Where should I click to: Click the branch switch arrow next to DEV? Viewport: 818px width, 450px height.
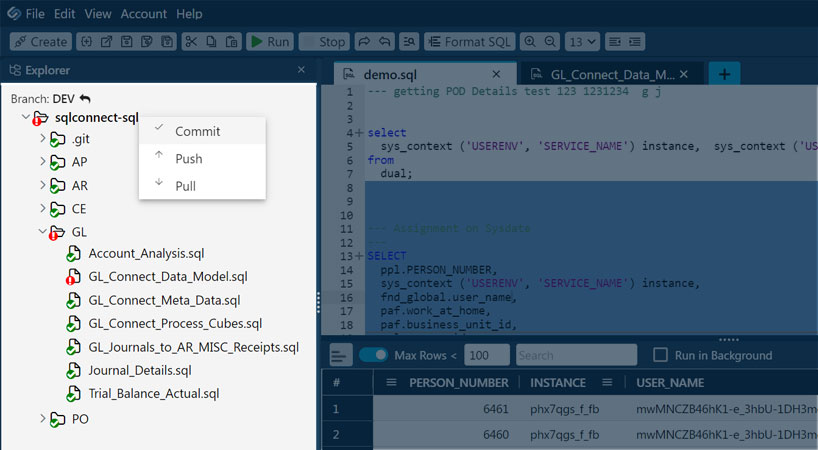pos(85,99)
